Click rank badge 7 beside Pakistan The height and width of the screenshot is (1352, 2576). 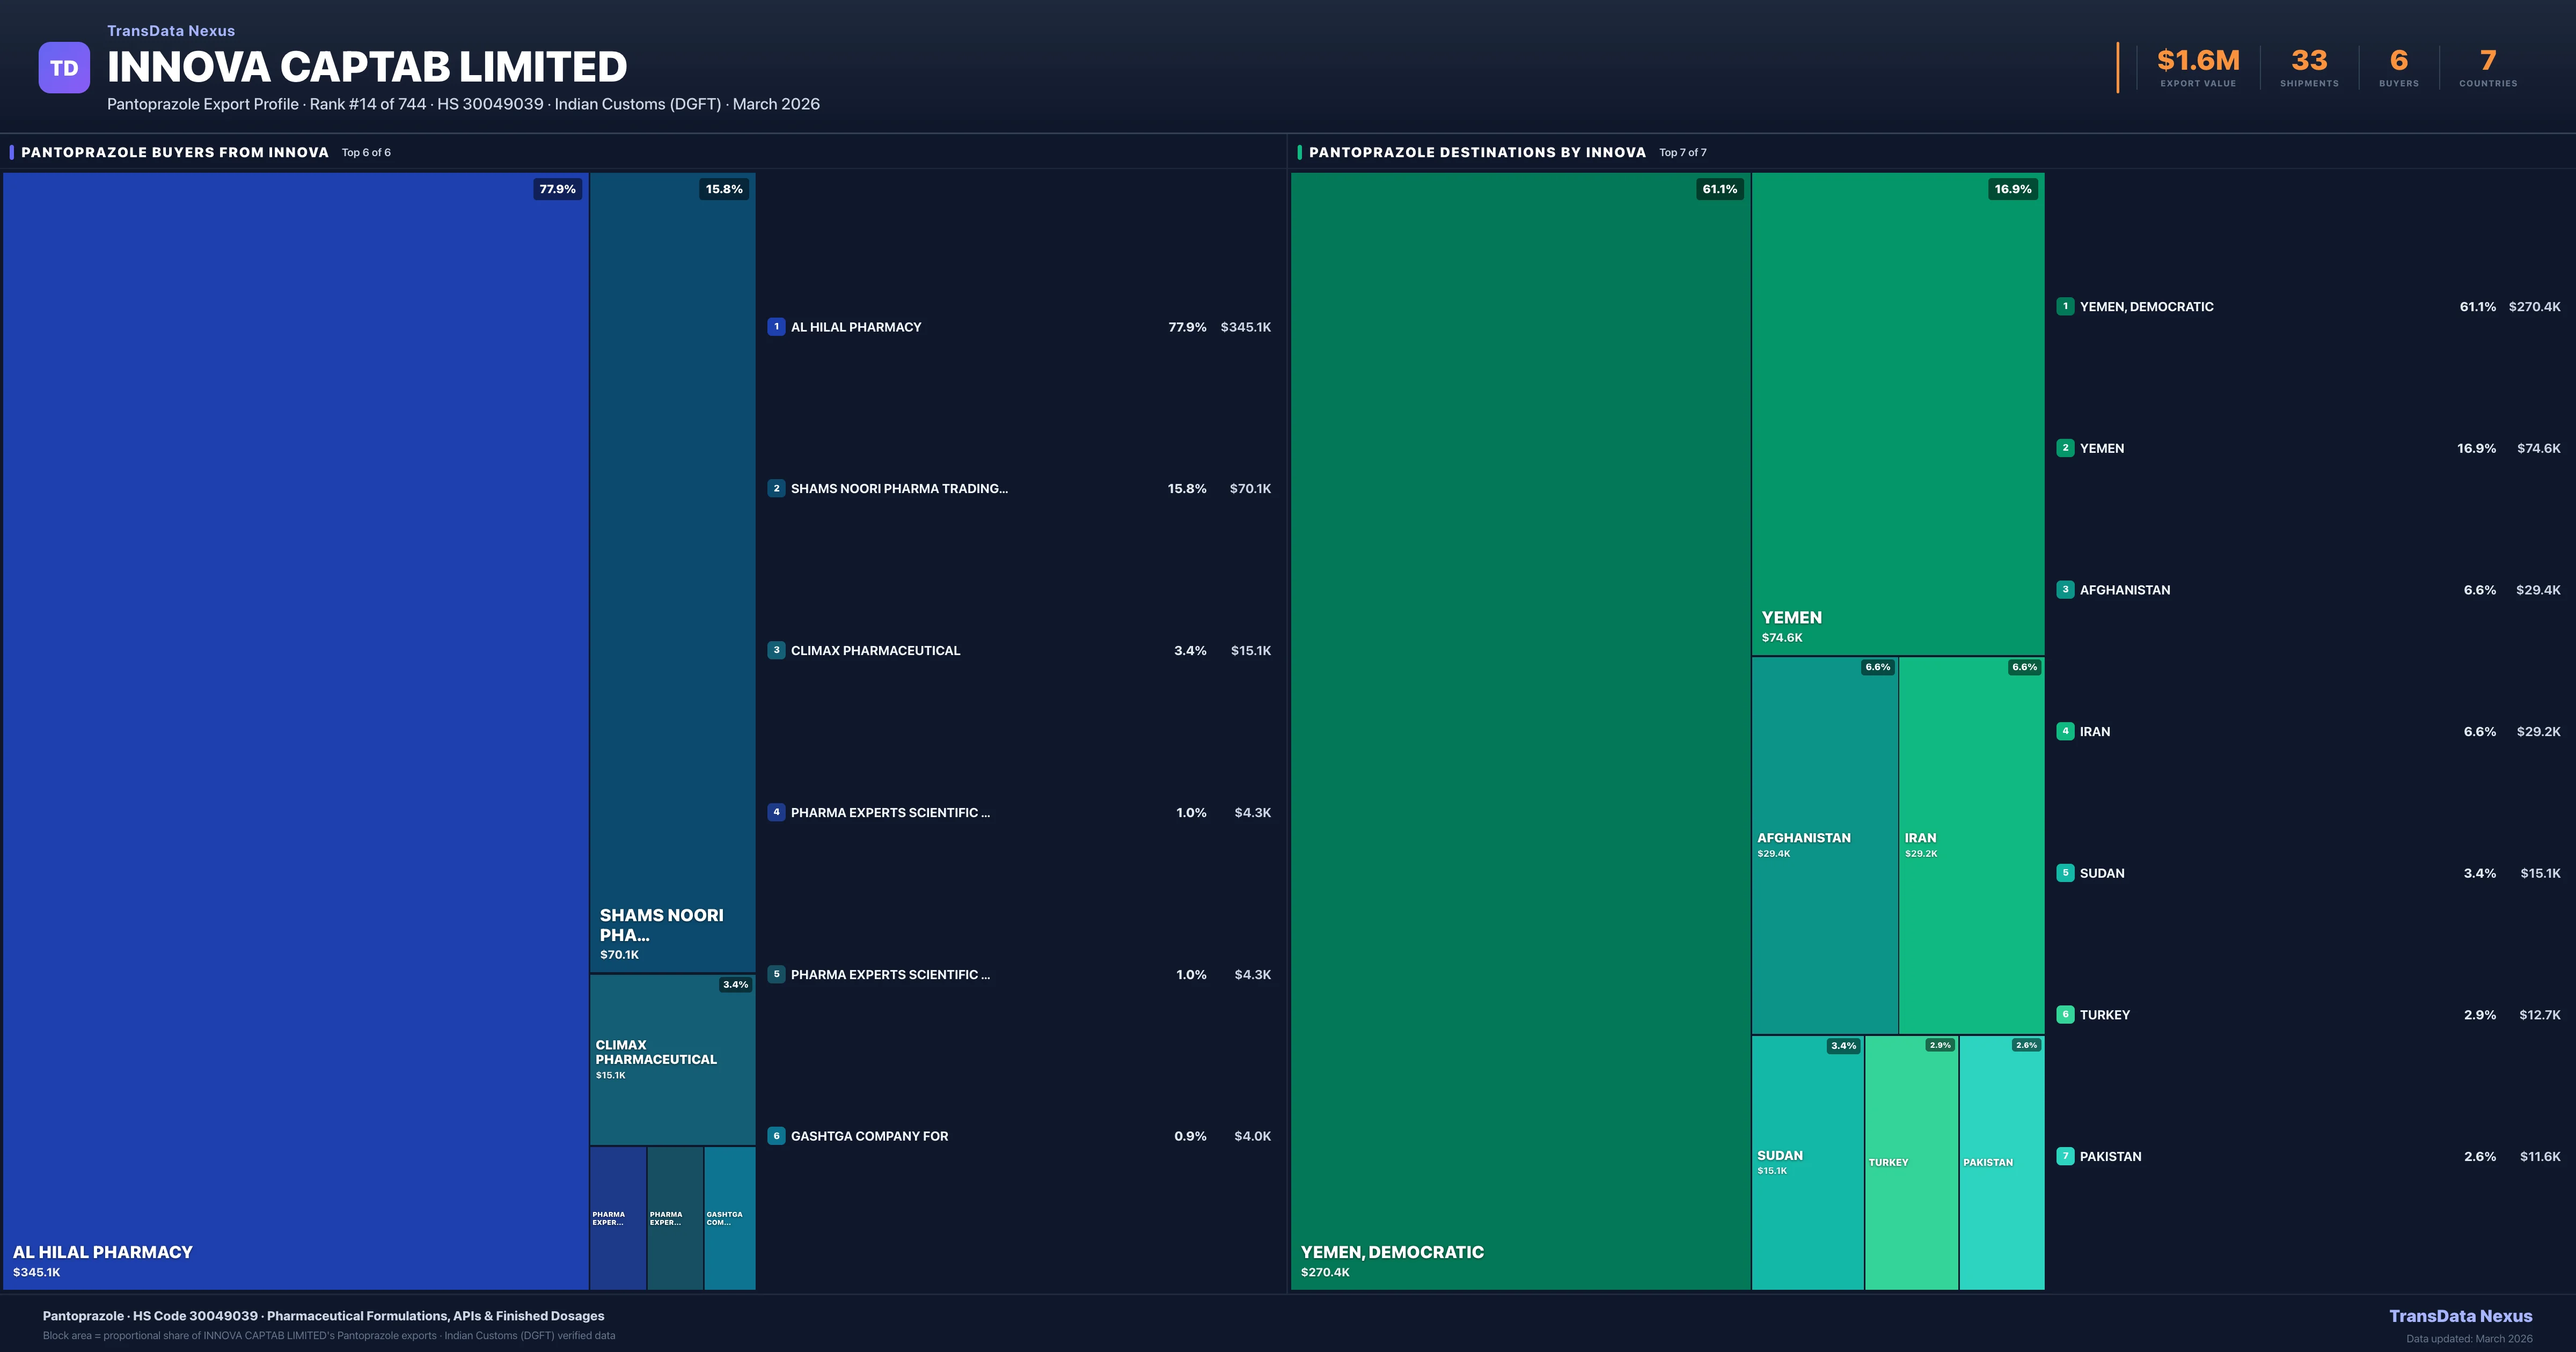point(2065,1156)
